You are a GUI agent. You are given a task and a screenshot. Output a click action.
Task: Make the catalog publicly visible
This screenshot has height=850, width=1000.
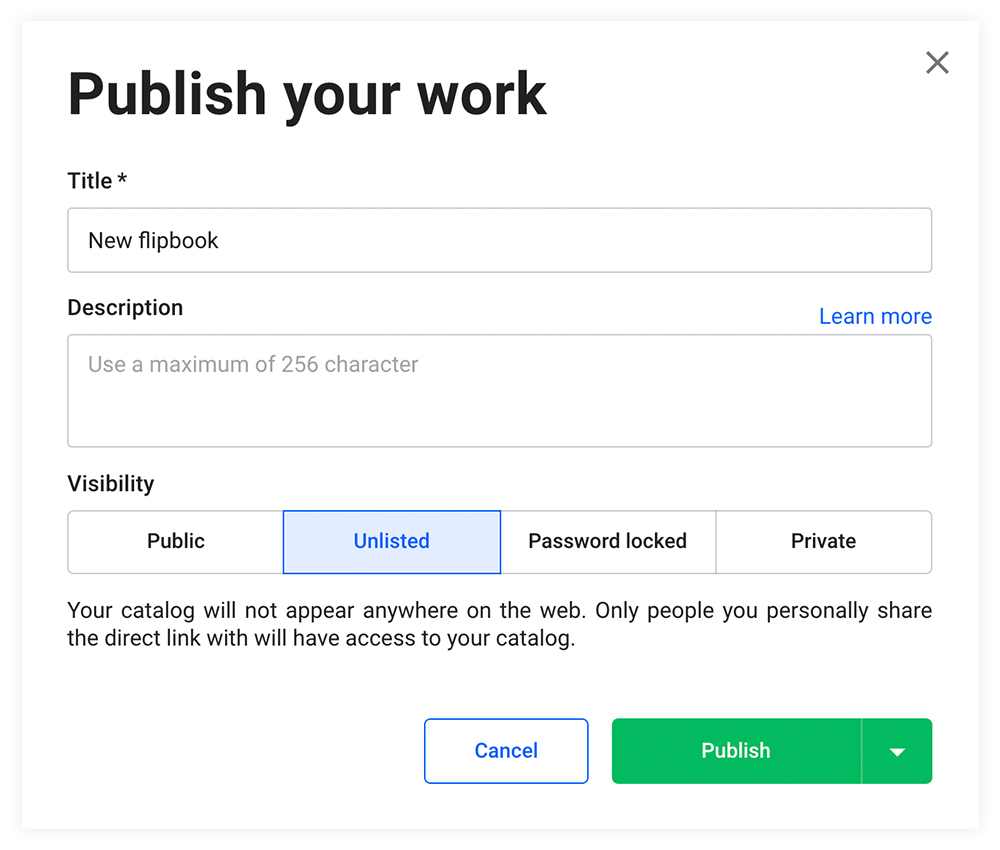(175, 541)
